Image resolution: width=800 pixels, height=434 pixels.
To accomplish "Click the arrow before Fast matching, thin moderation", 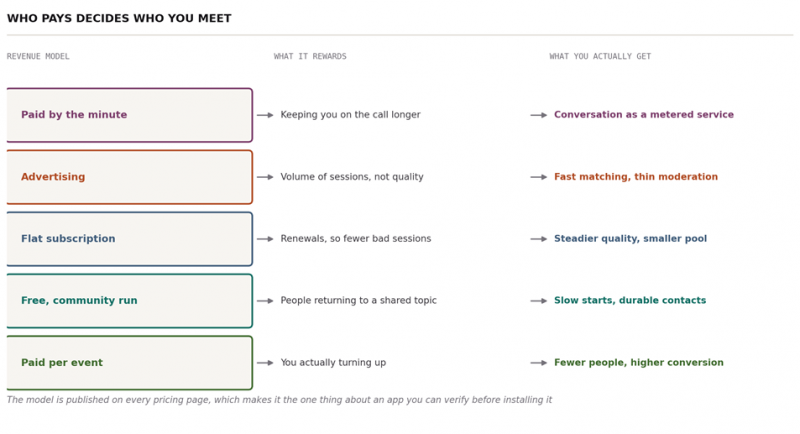I will point(539,177).
